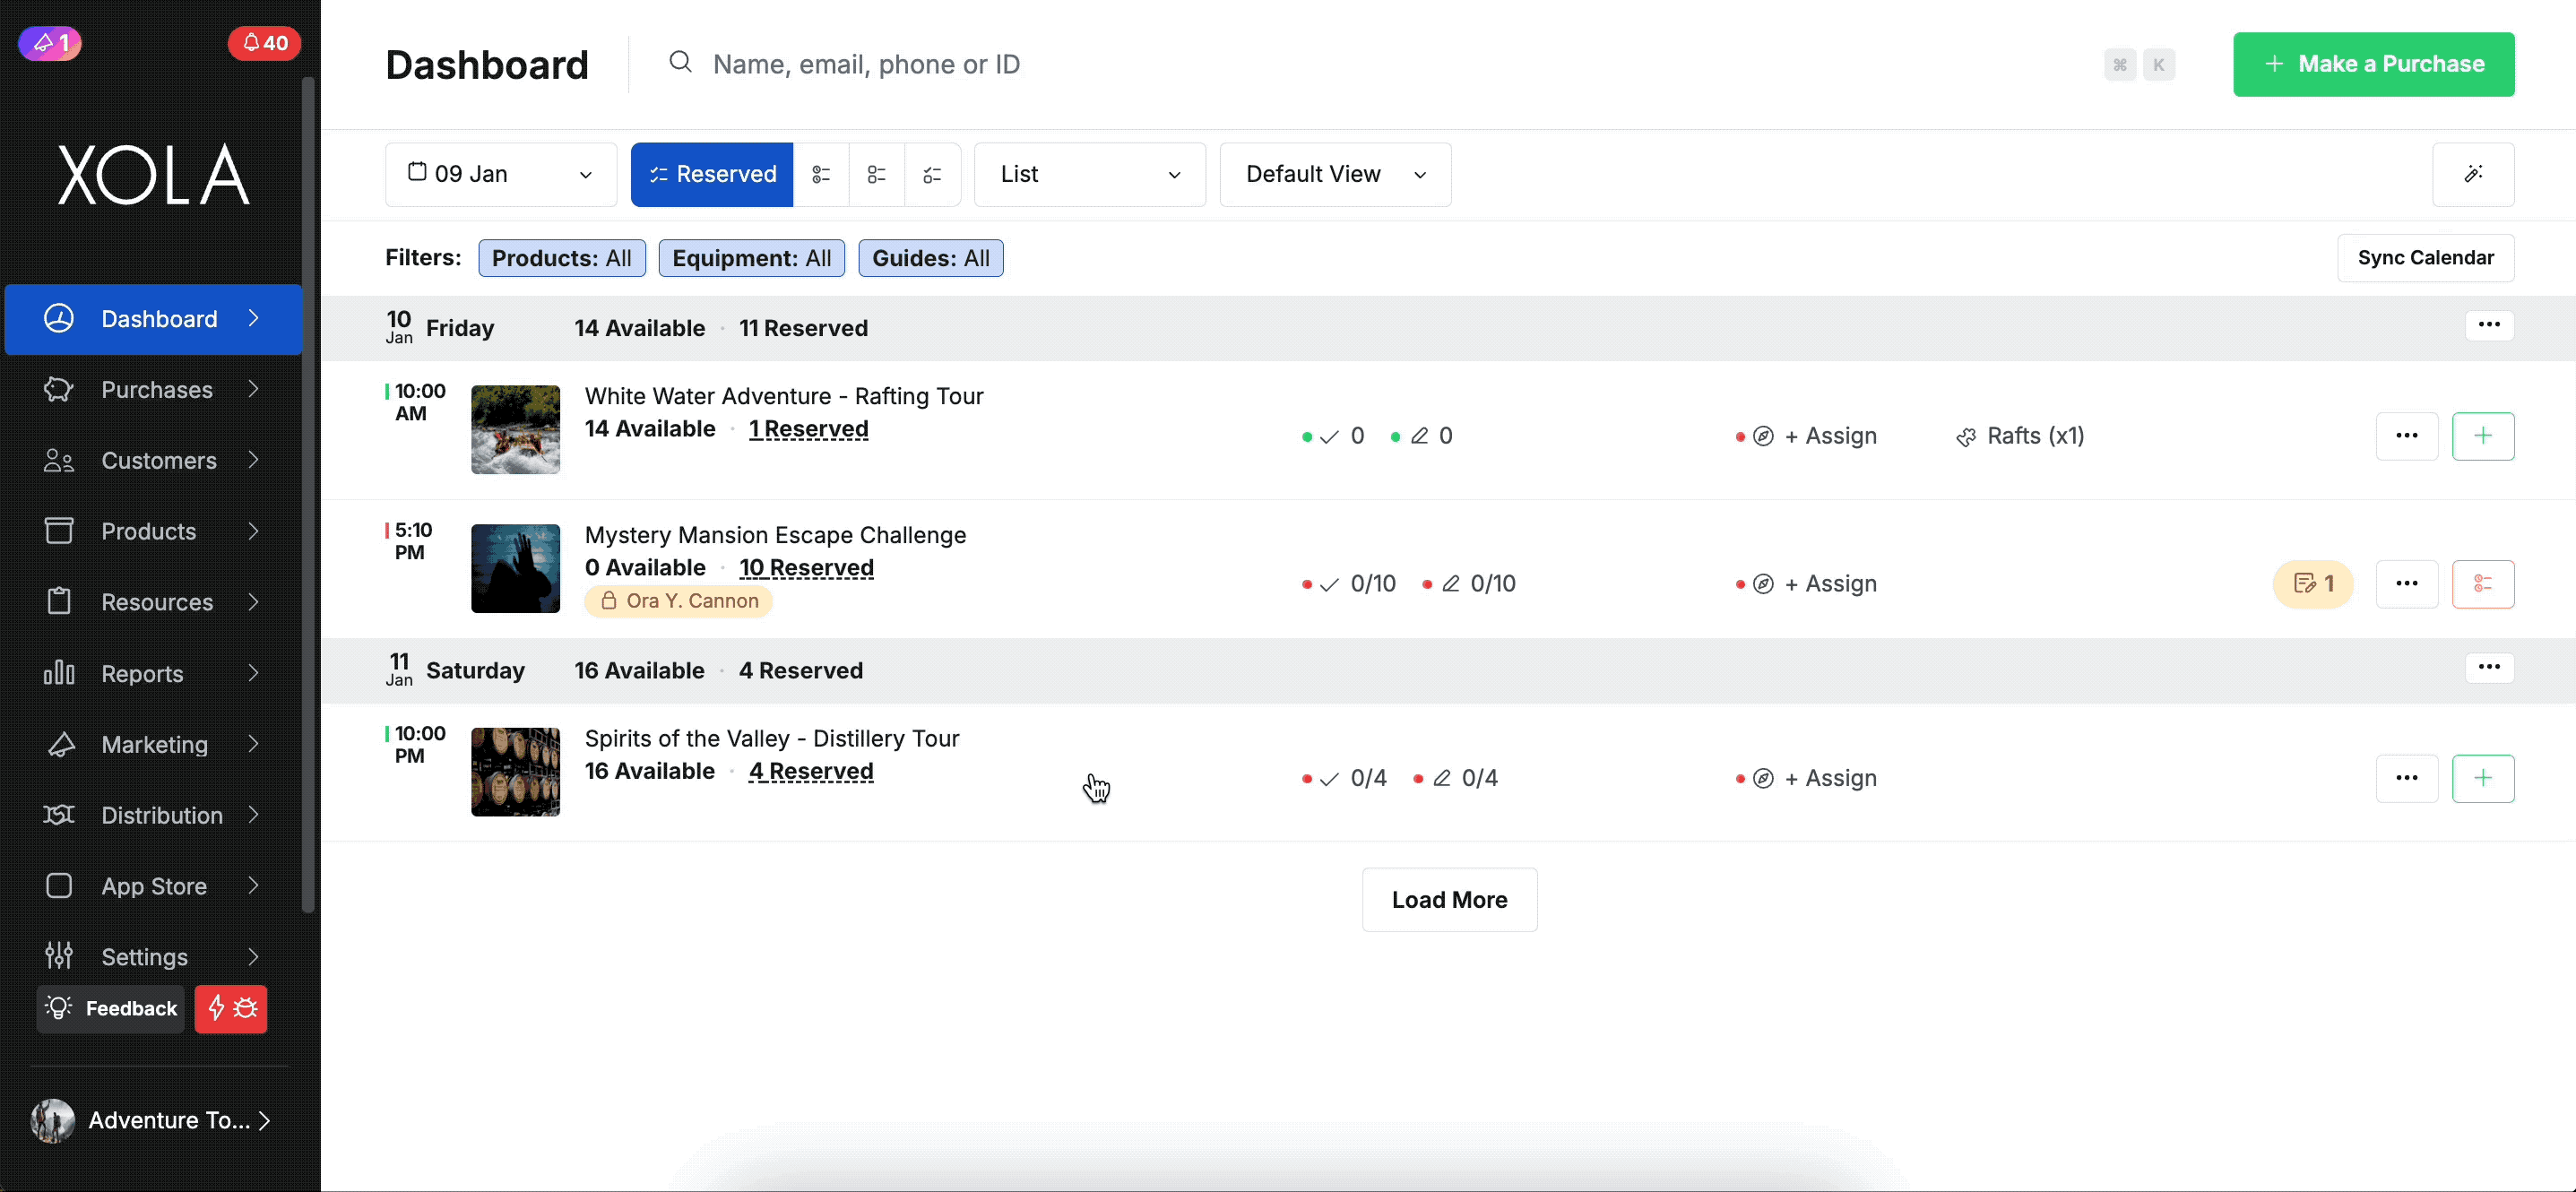Image resolution: width=2576 pixels, height=1192 pixels.
Task: Open the White Water Adventure rafting thumbnail
Action: click(x=516, y=429)
